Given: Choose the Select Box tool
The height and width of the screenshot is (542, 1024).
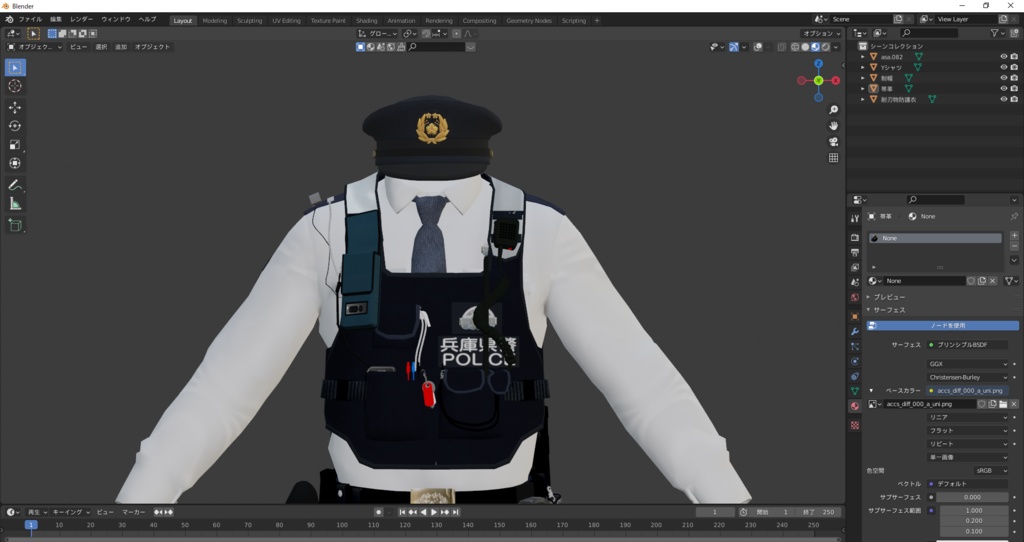Looking at the screenshot, I should [15, 67].
